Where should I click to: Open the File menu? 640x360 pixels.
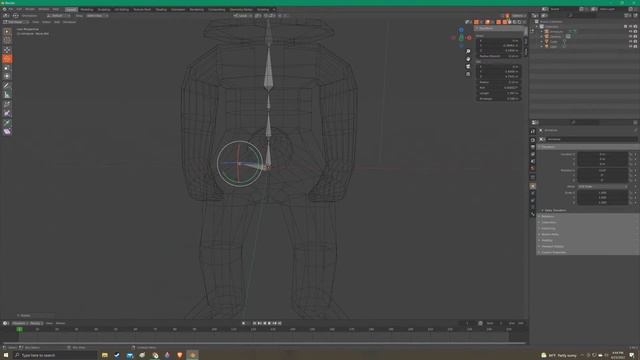11,9
